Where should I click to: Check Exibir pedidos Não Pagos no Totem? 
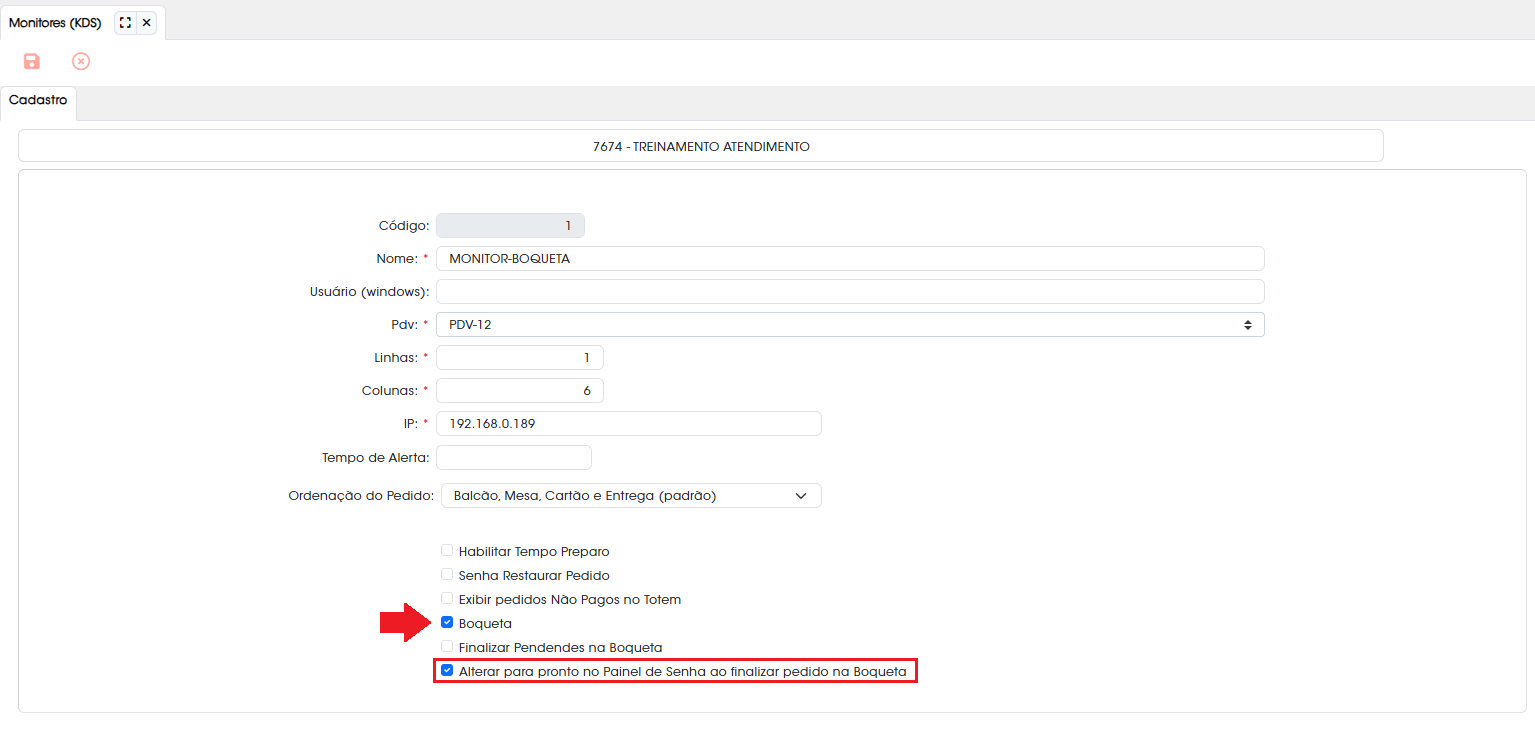pyautogui.click(x=447, y=598)
